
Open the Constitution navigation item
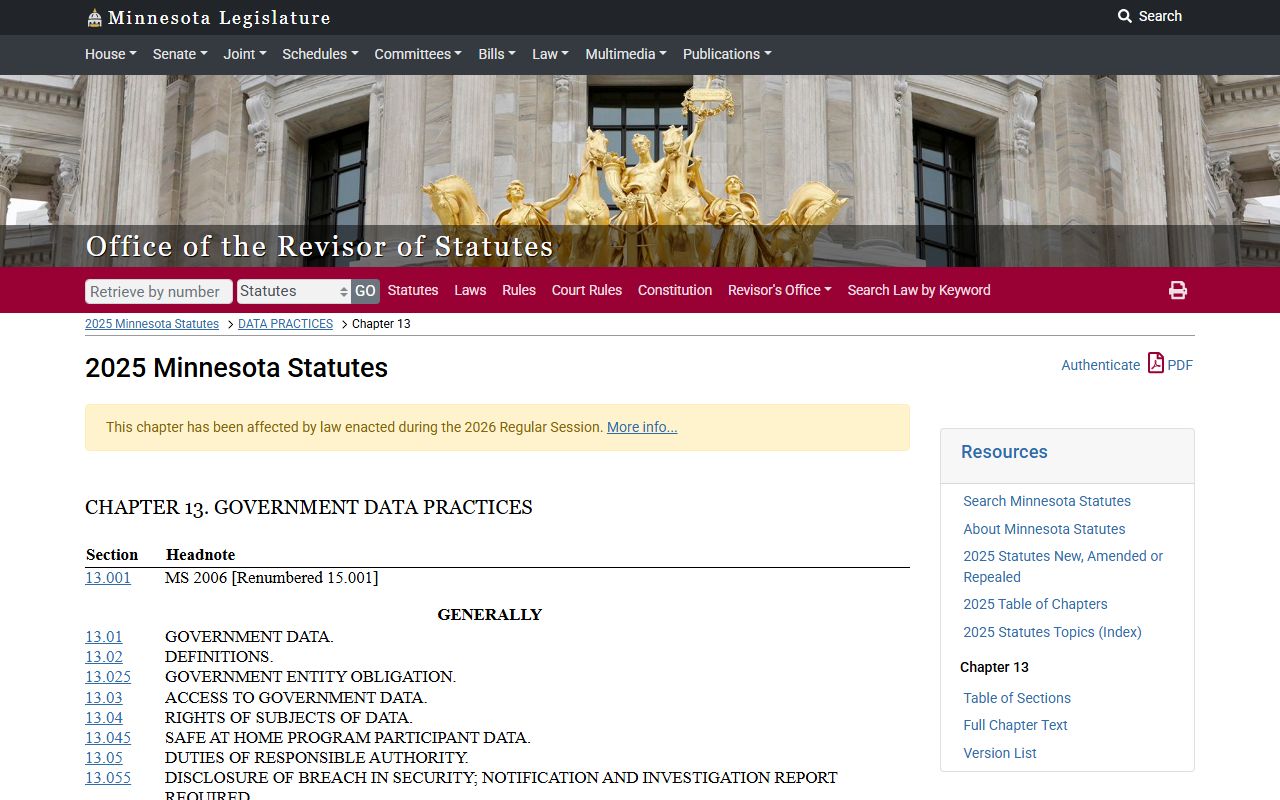[x=675, y=290]
